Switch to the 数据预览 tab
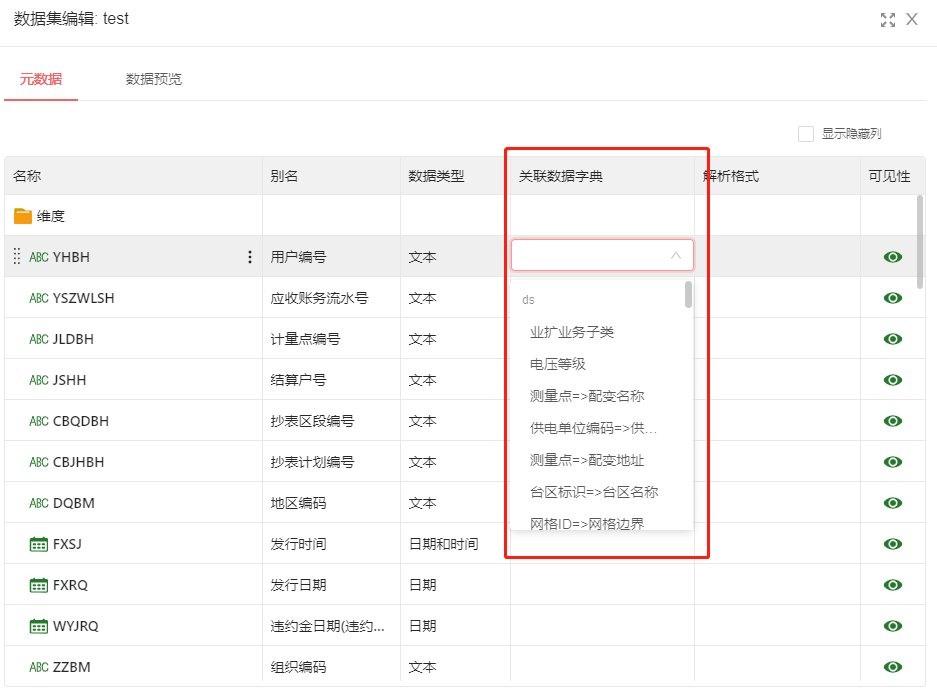Screen dimensions: 937x694 (x=154, y=79)
